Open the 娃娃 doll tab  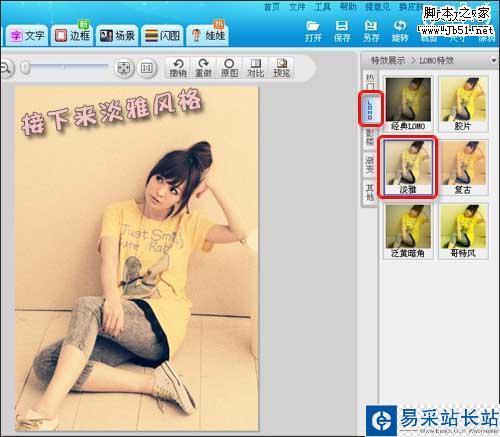tap(208, 35)
